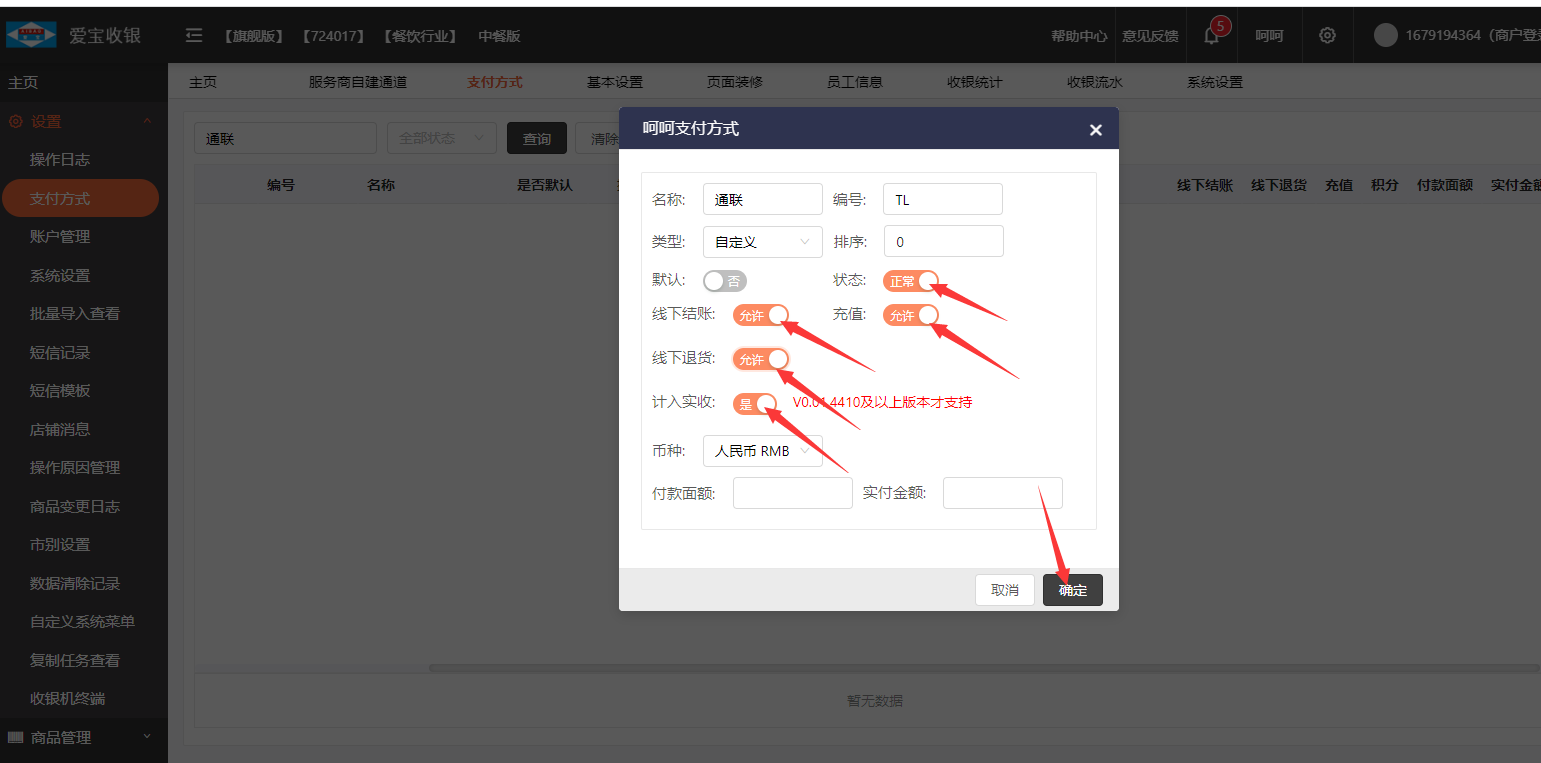This screenshot has width=1541, height=763.
Task: Disable the 线下结账 toggle
Action: click(761, 315)
